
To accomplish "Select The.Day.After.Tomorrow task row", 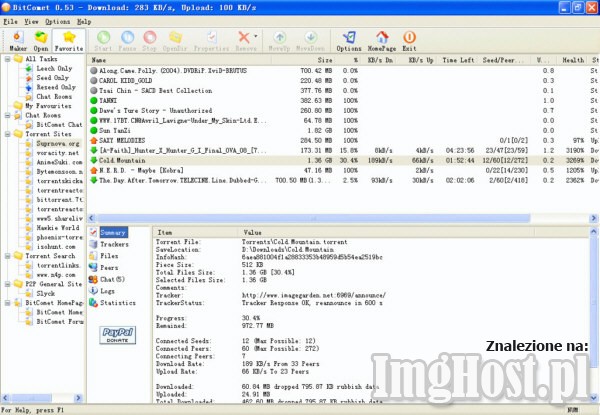I will point(344,180).
